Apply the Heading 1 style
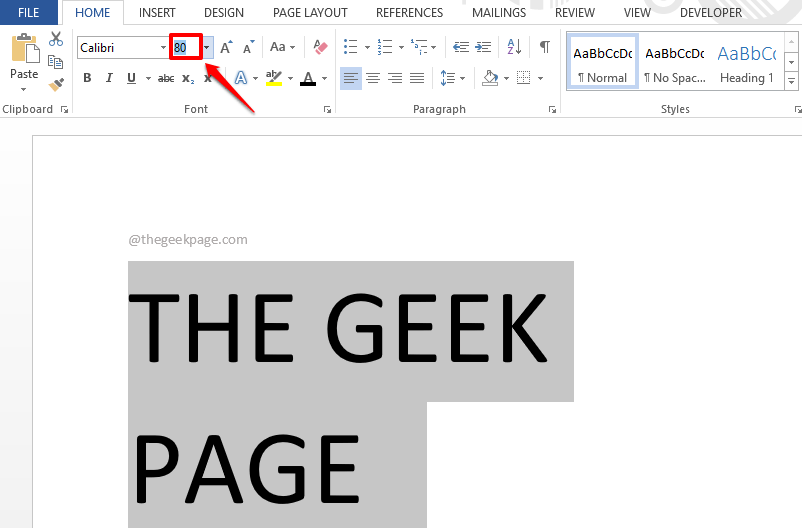Screen dimensions: 802x528 (746, 65)
